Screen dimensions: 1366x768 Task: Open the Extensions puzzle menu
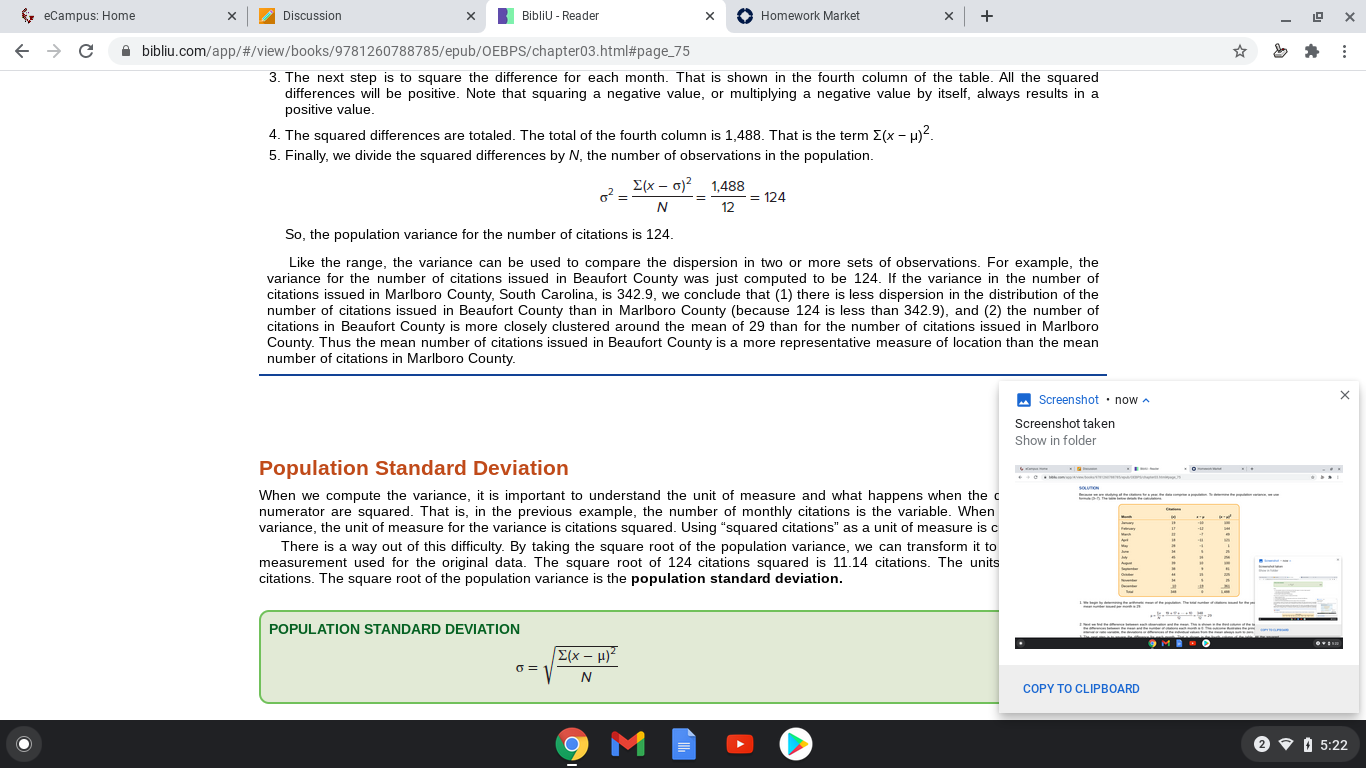coord(1312,51)
